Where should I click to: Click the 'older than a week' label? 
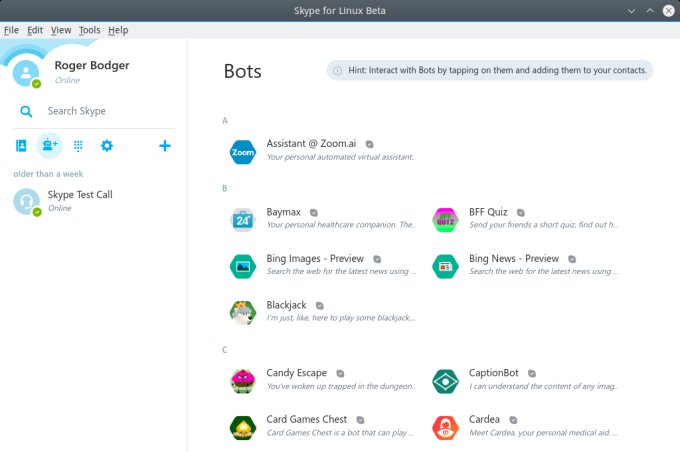pos(48,174)
